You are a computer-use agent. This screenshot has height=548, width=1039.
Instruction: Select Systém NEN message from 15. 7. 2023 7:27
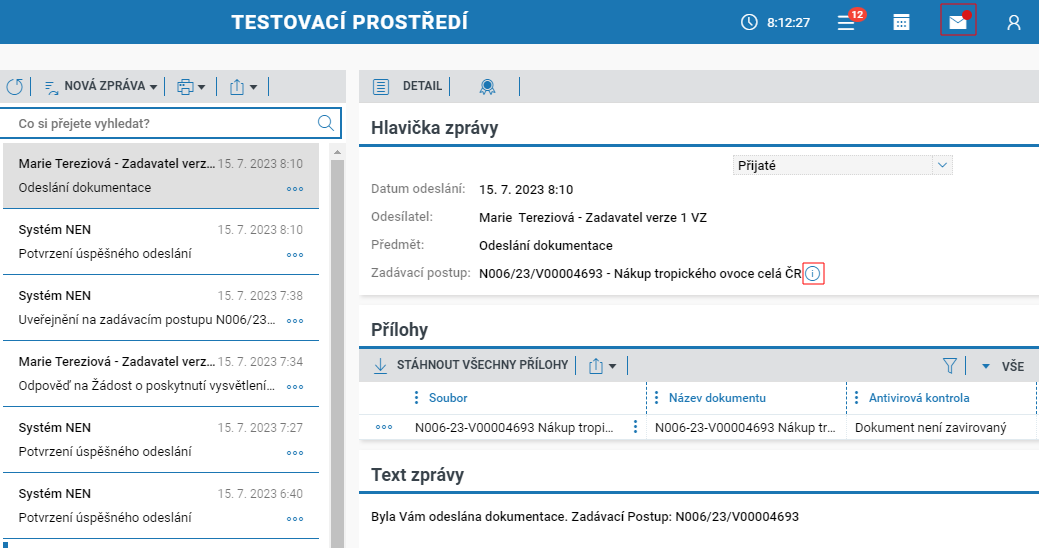[161, 440]
